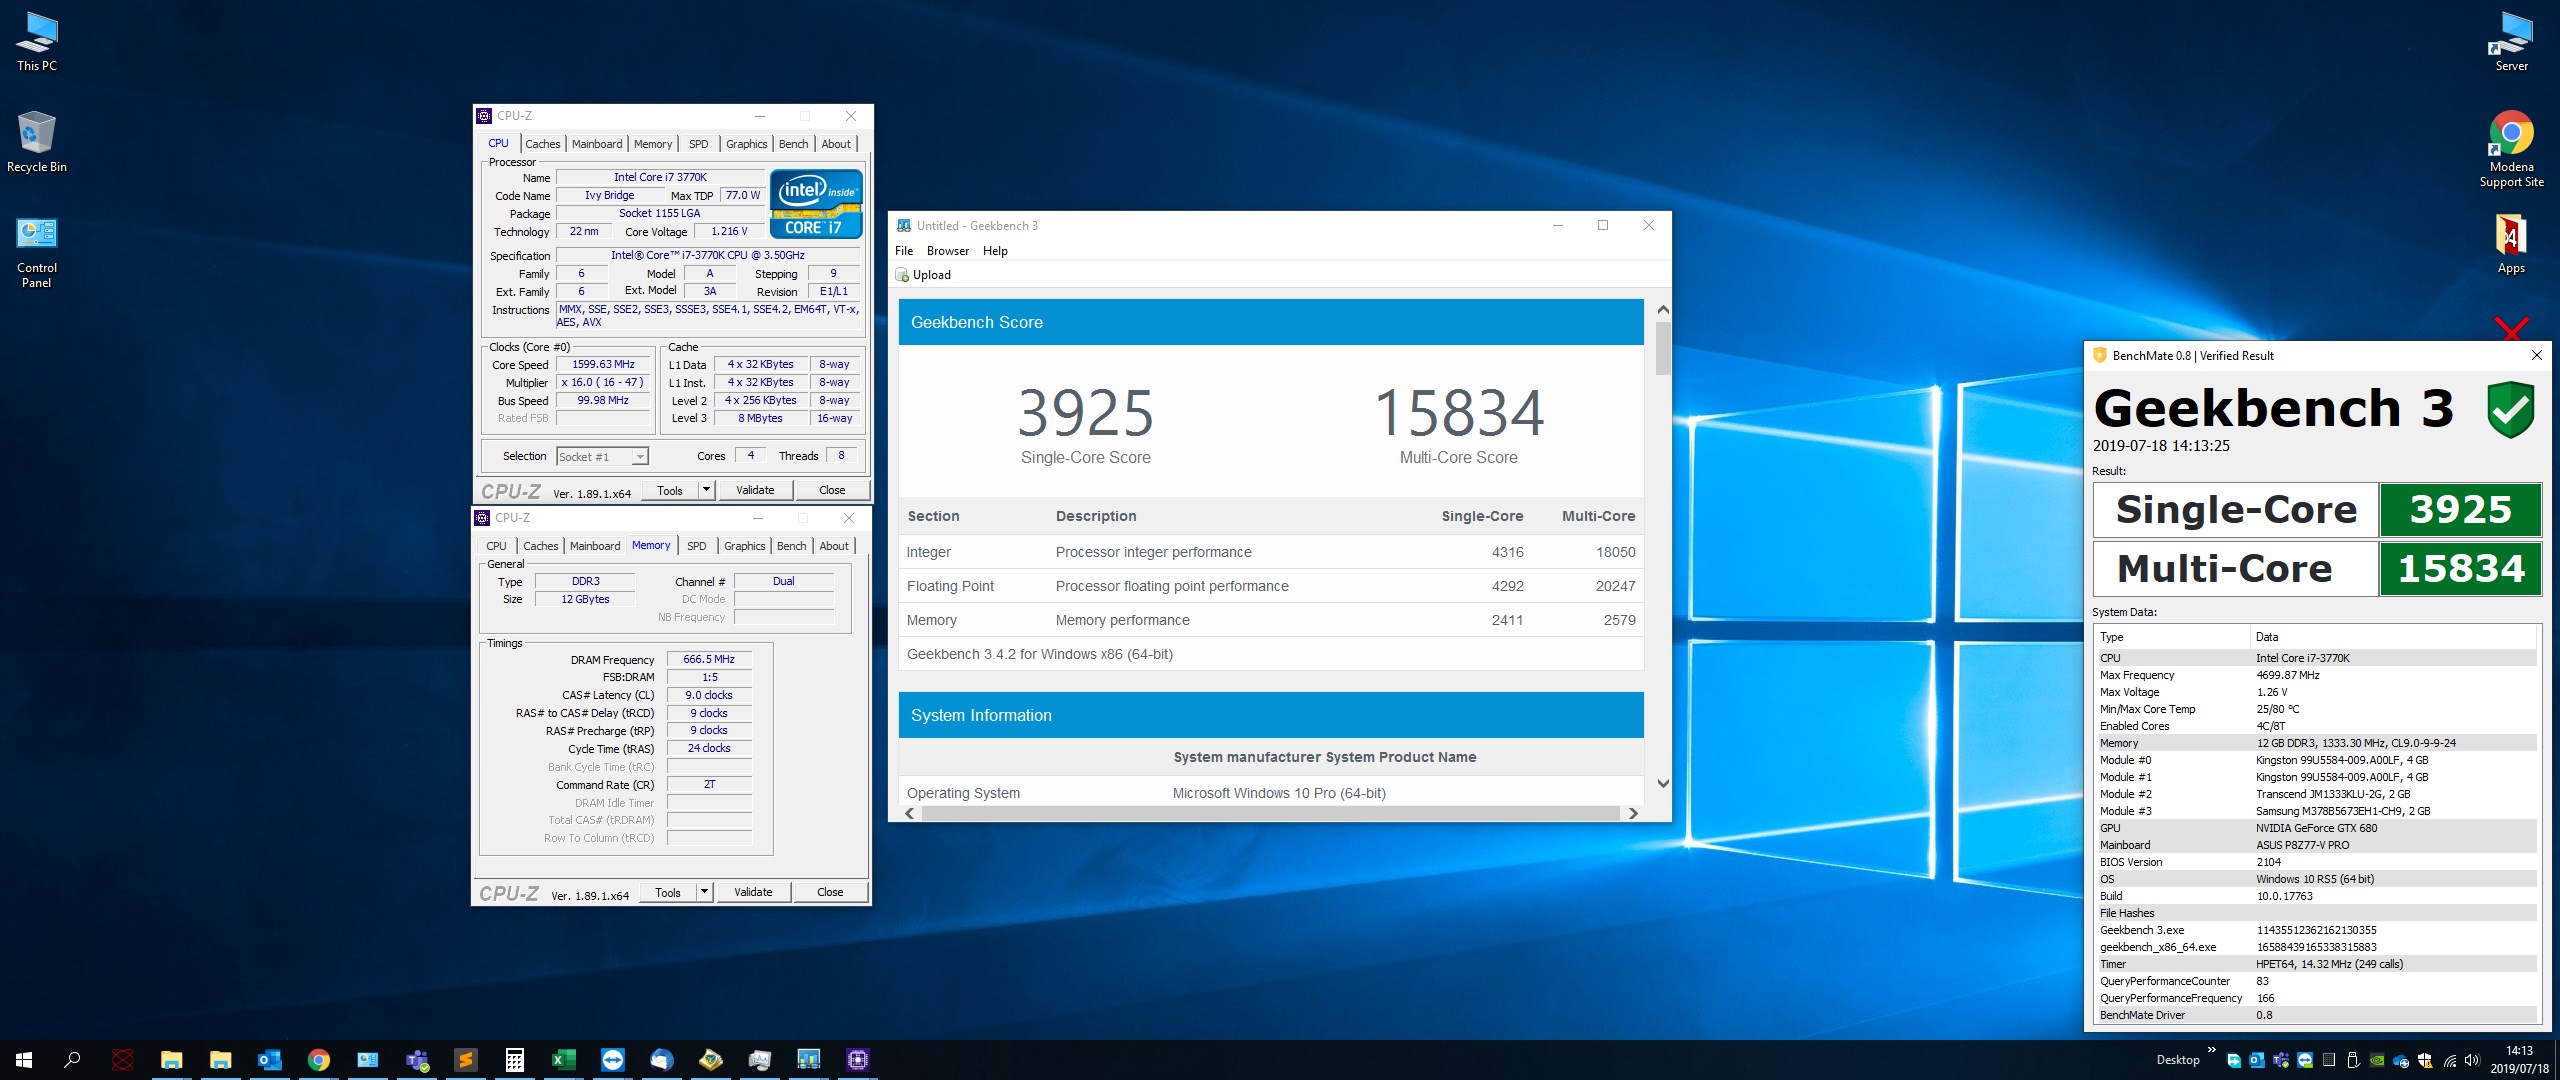
Task: Click the OneDrive cloud tray icon
Action: [2401, 1061]
